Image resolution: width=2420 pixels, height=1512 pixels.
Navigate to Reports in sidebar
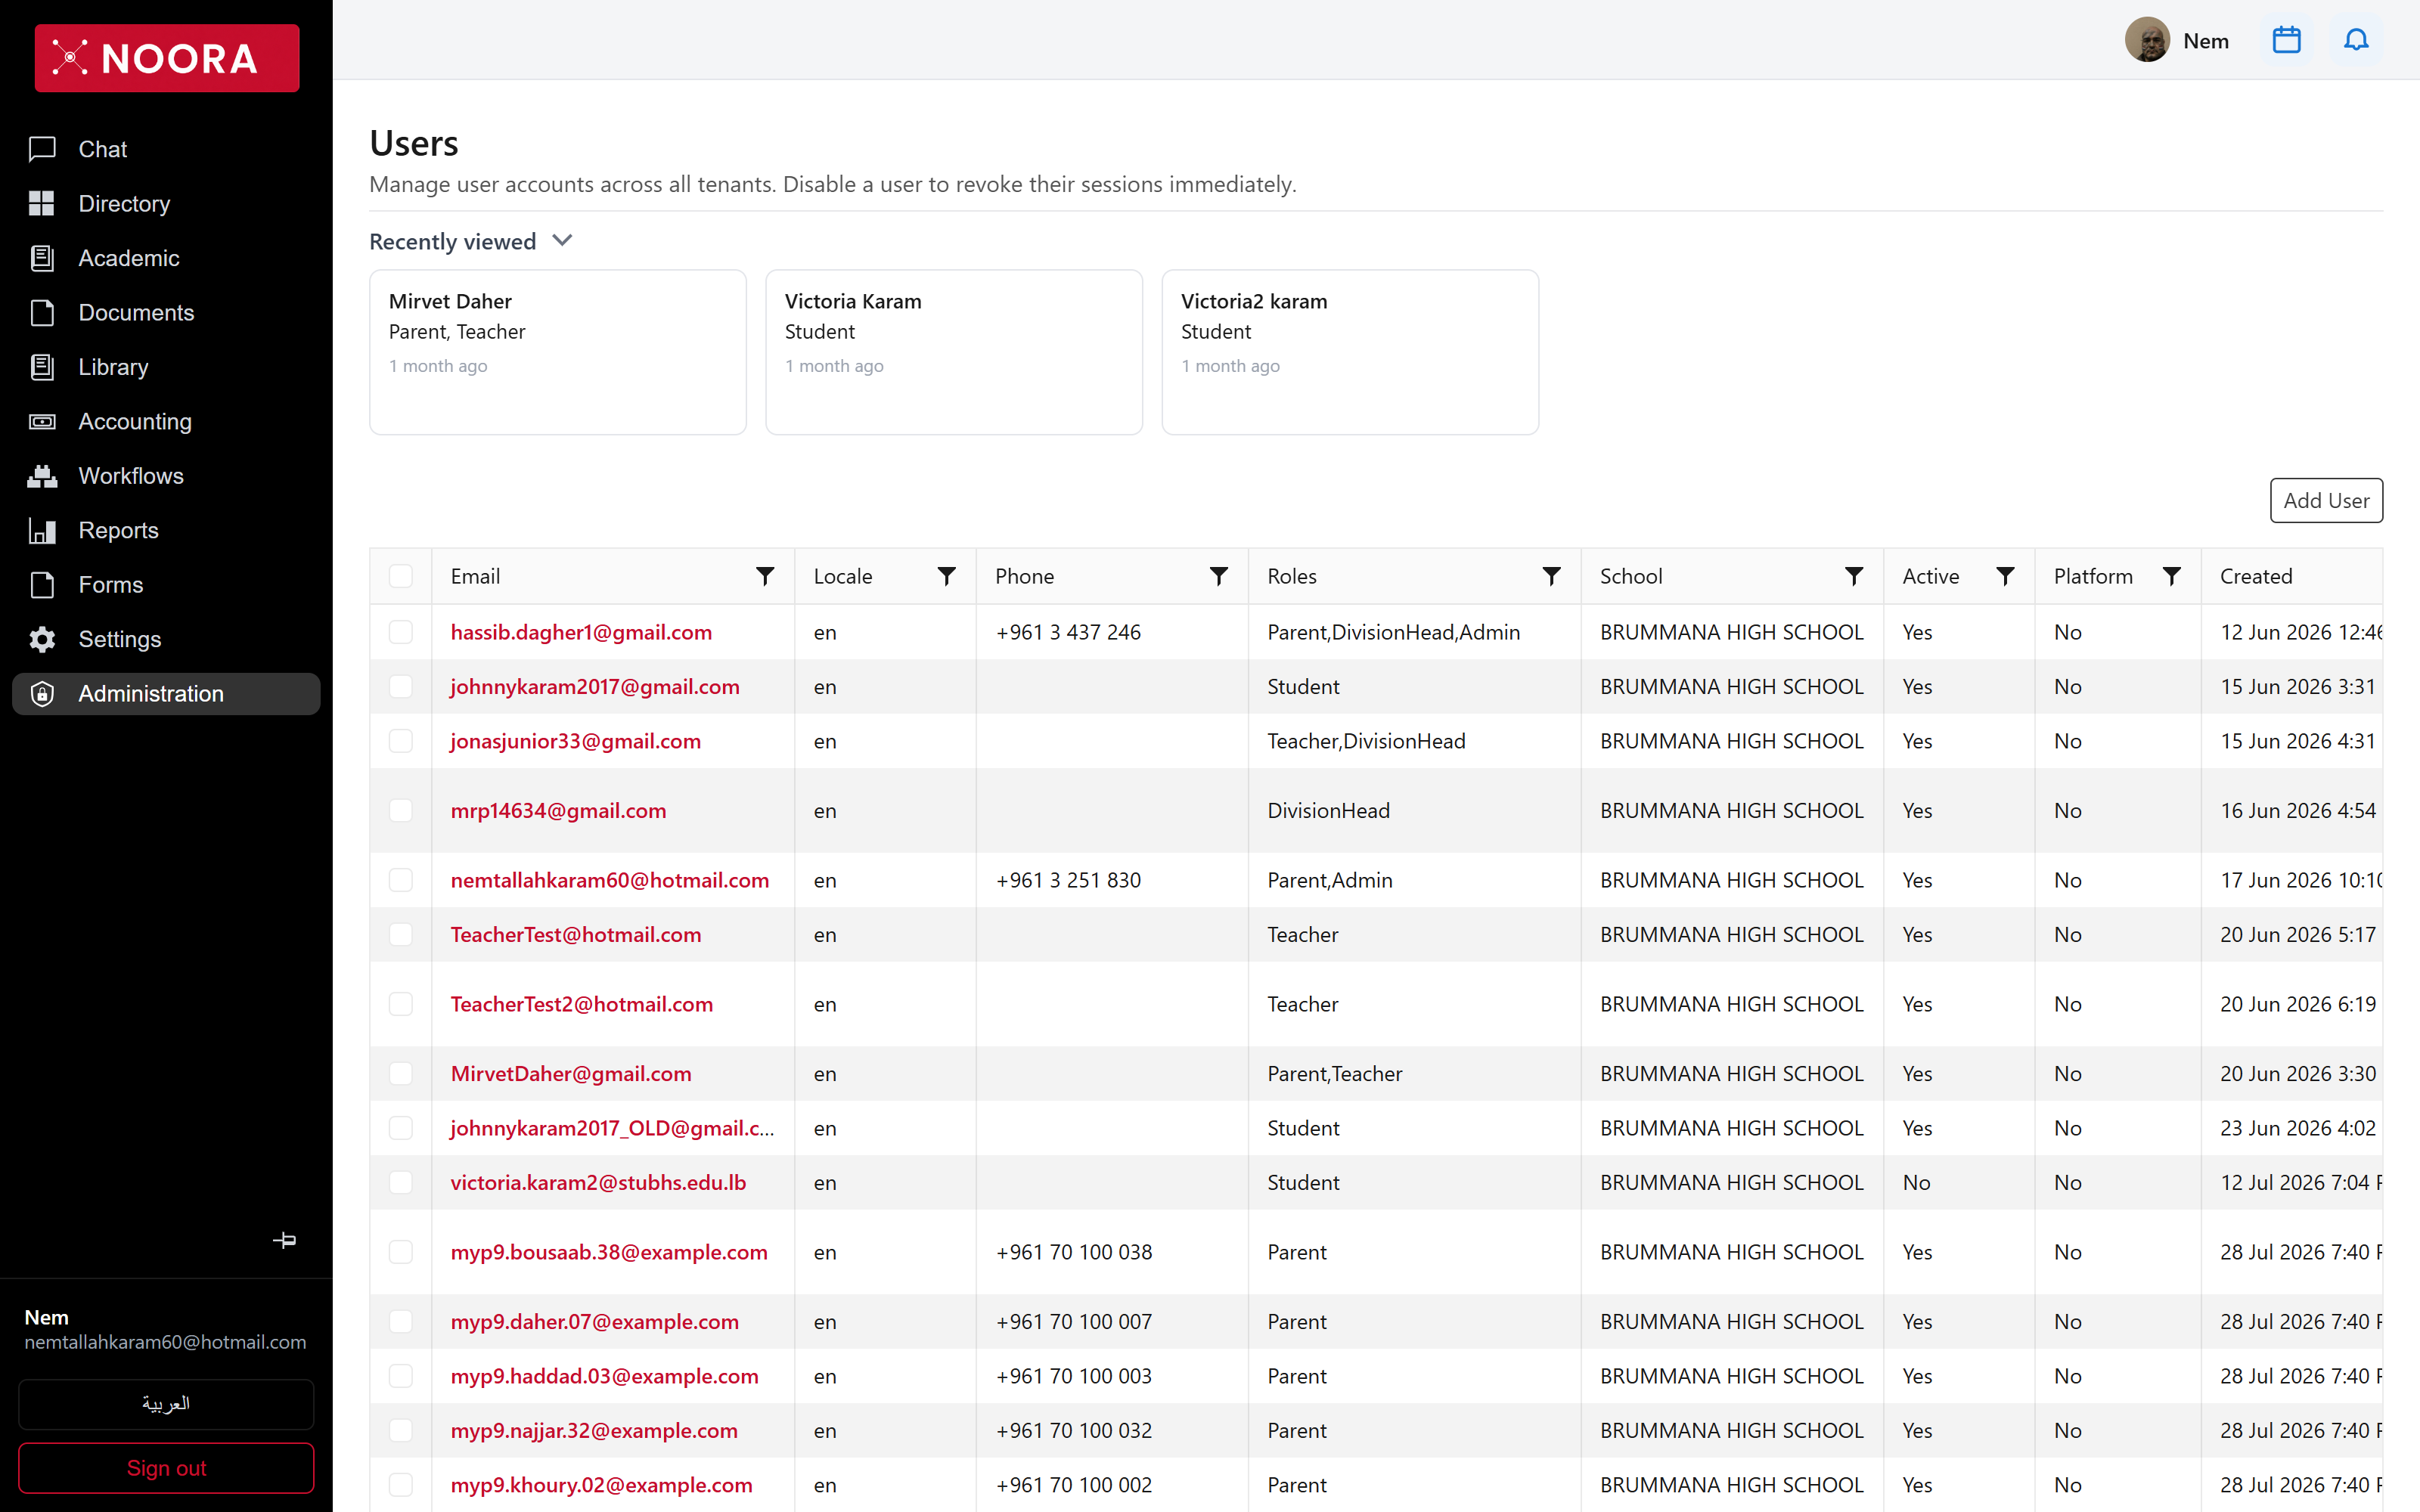click(x=166, y=531)
